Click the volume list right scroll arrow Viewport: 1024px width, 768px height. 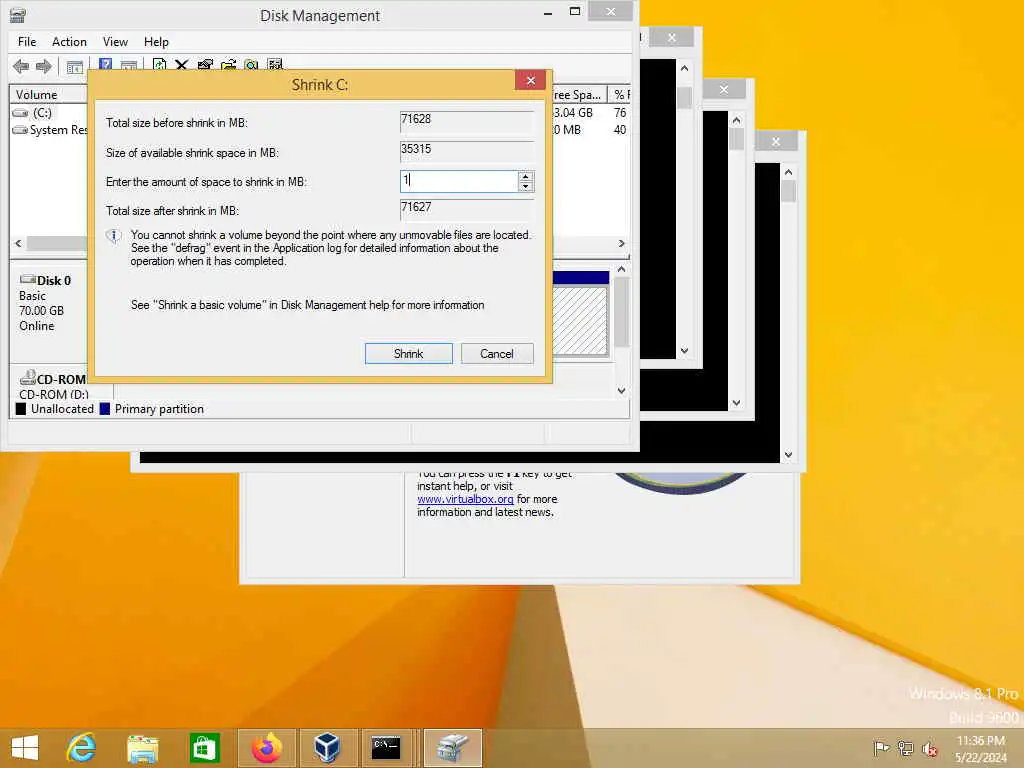tap(622, 243)
